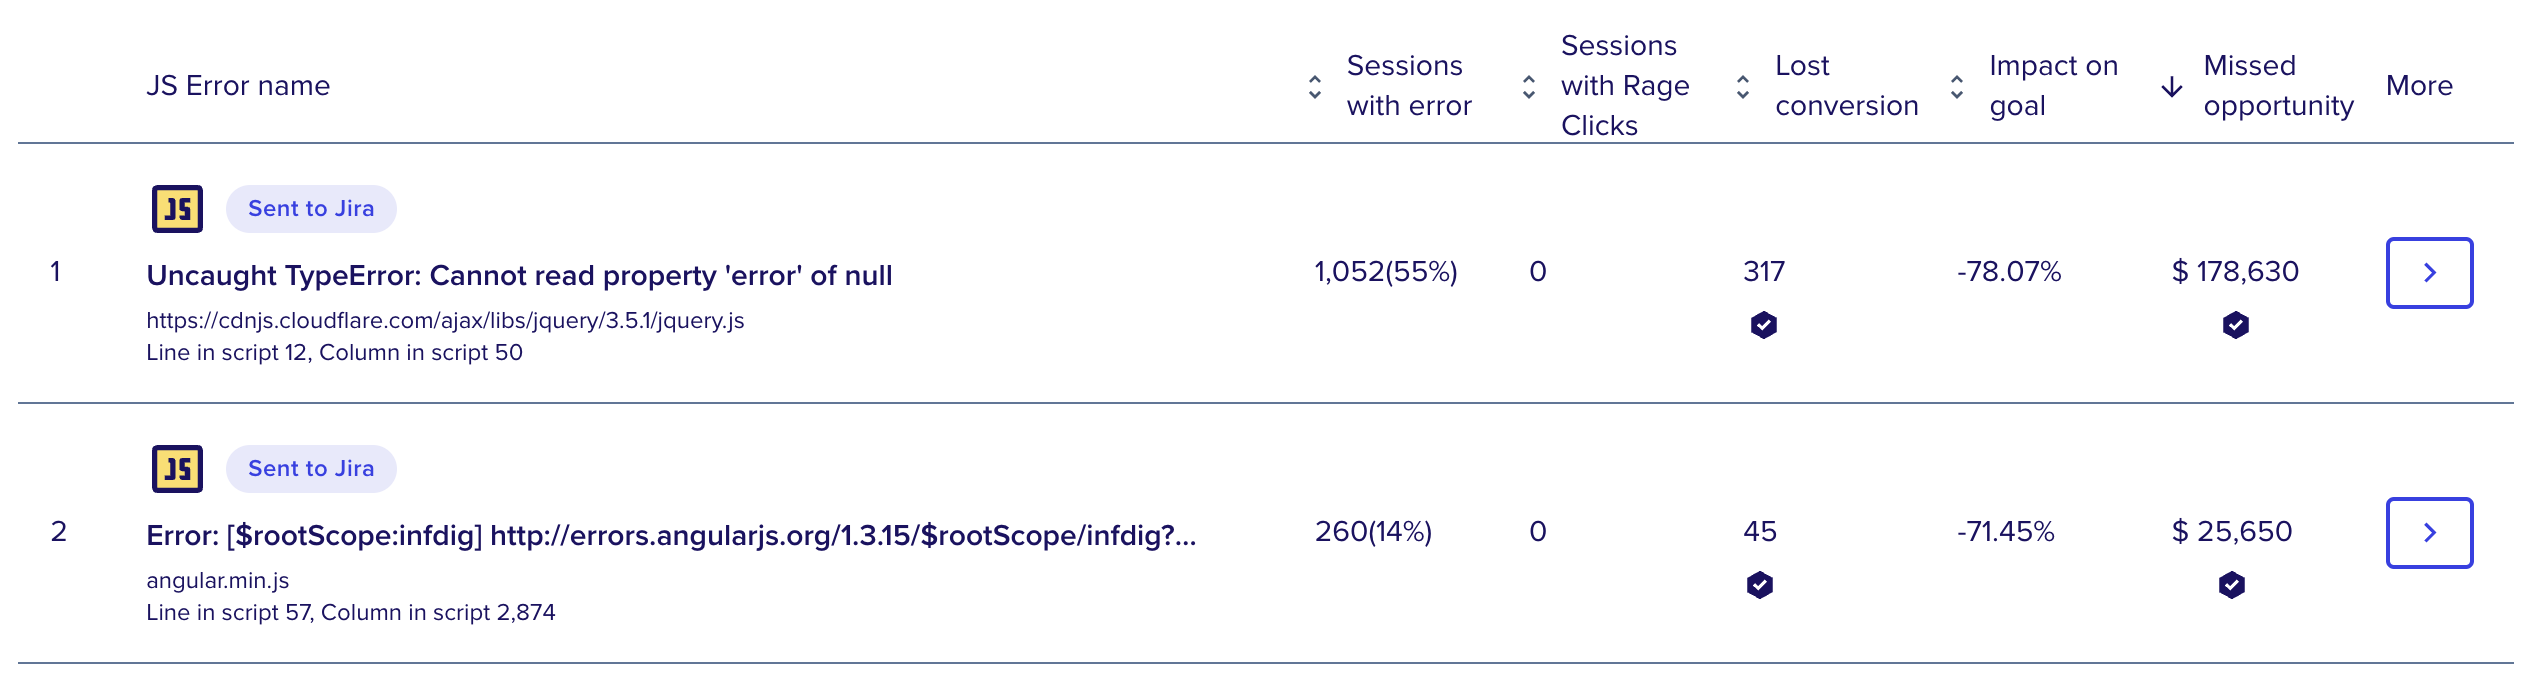Sort by Sessions with error column arrows
2530x686 pixels.
pyautogui.click(x=1315, y=87)
